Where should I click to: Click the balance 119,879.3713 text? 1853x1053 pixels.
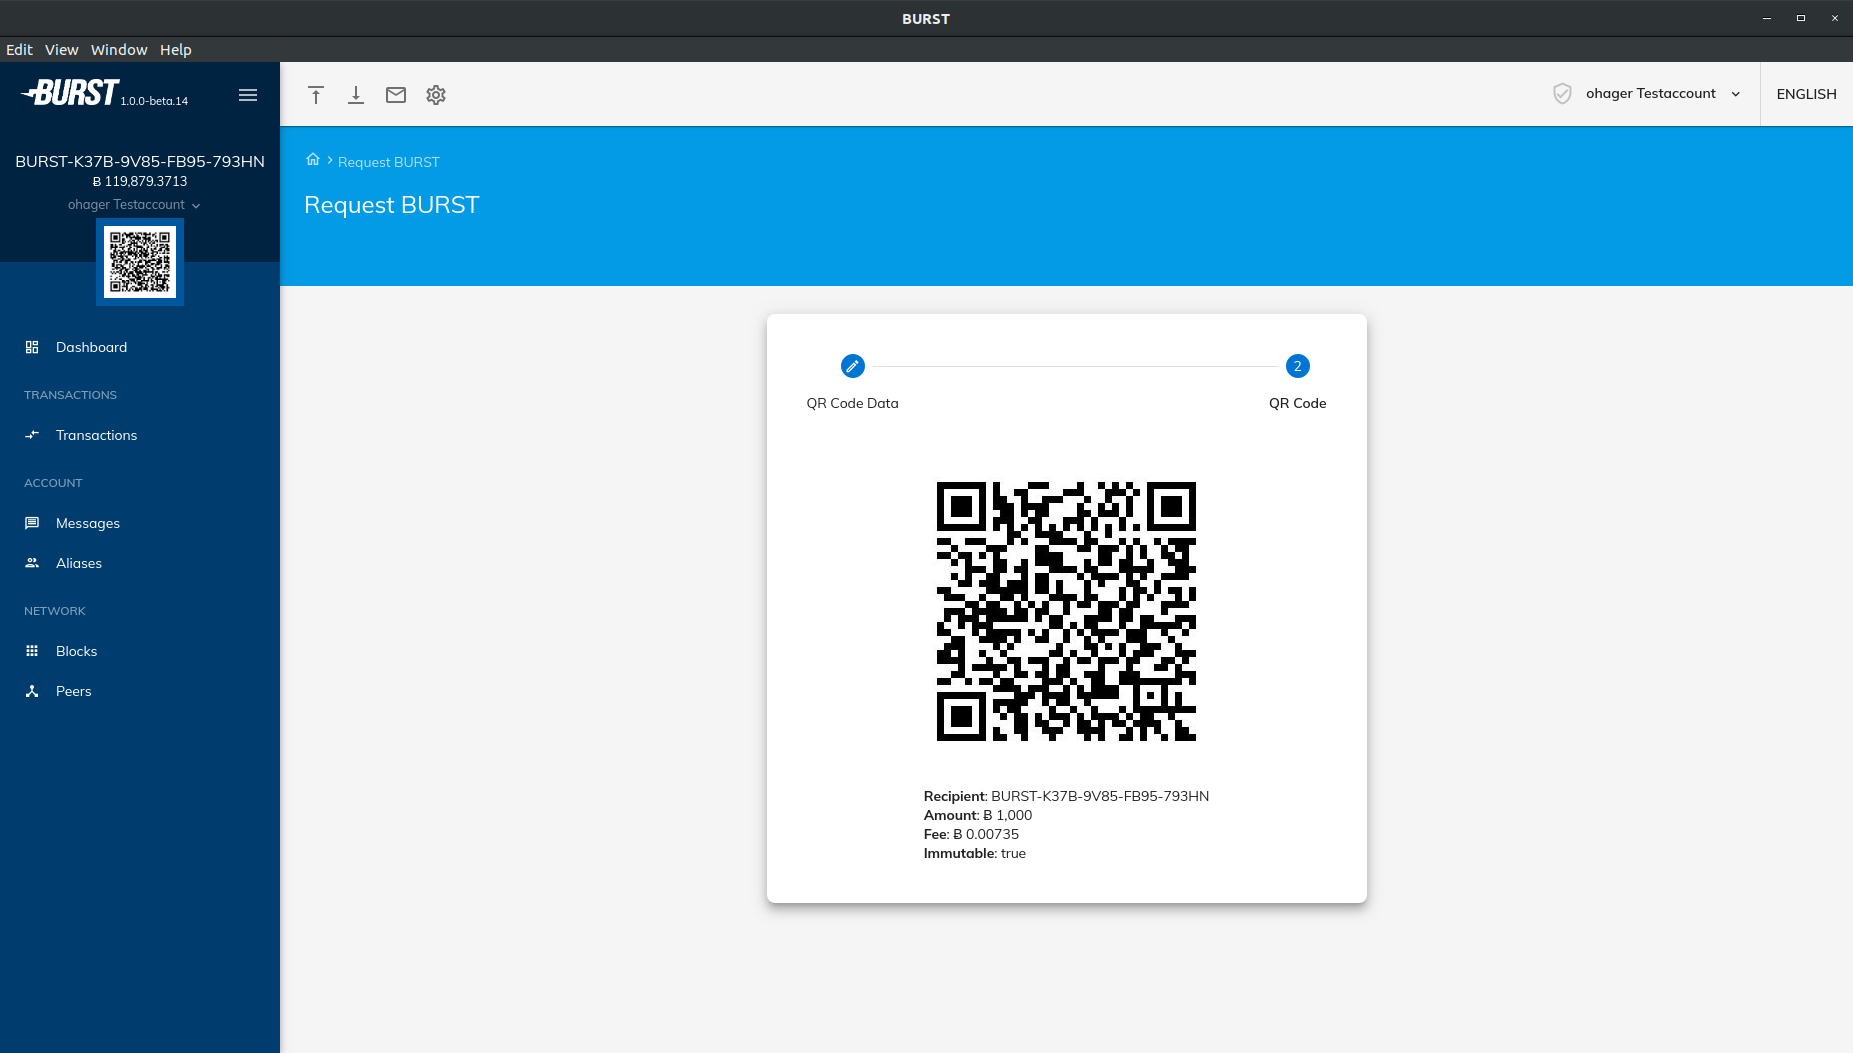[140, 181]
